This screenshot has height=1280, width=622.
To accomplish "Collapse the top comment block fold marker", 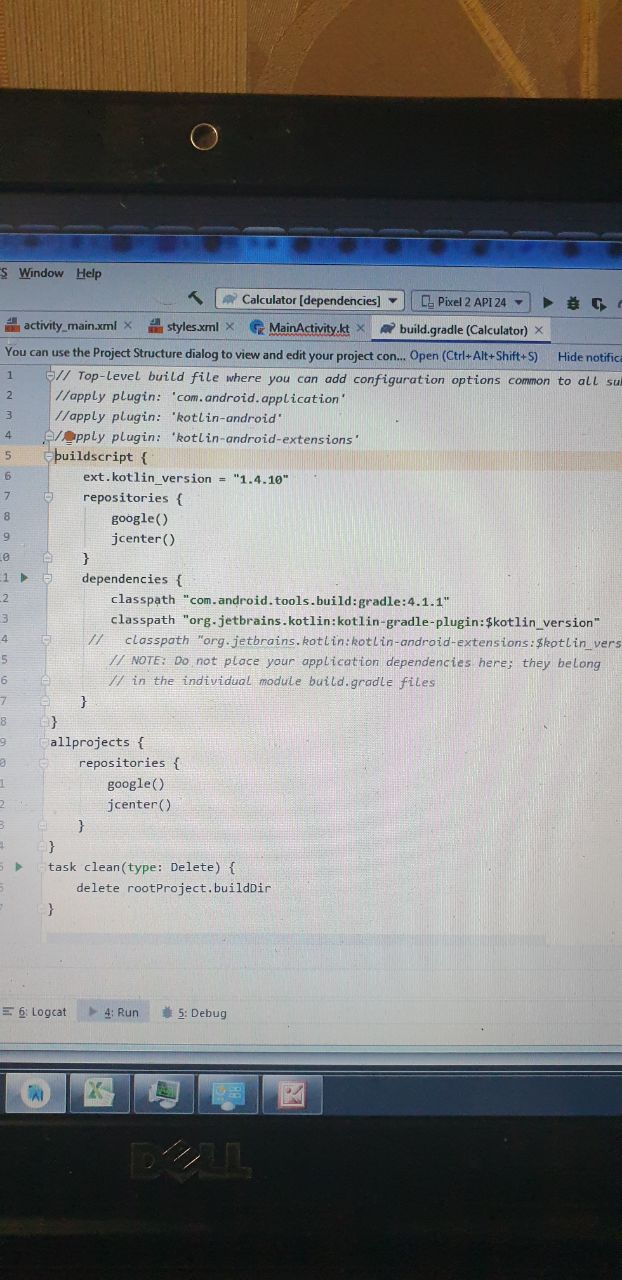I will pos(49,377).
